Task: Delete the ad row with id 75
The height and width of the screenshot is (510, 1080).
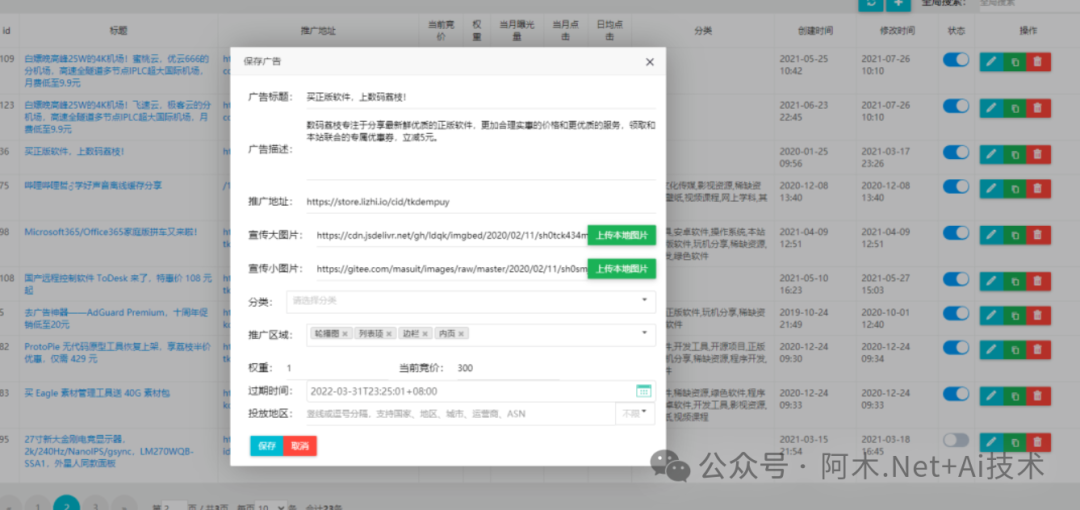Action: point(1039,188)
